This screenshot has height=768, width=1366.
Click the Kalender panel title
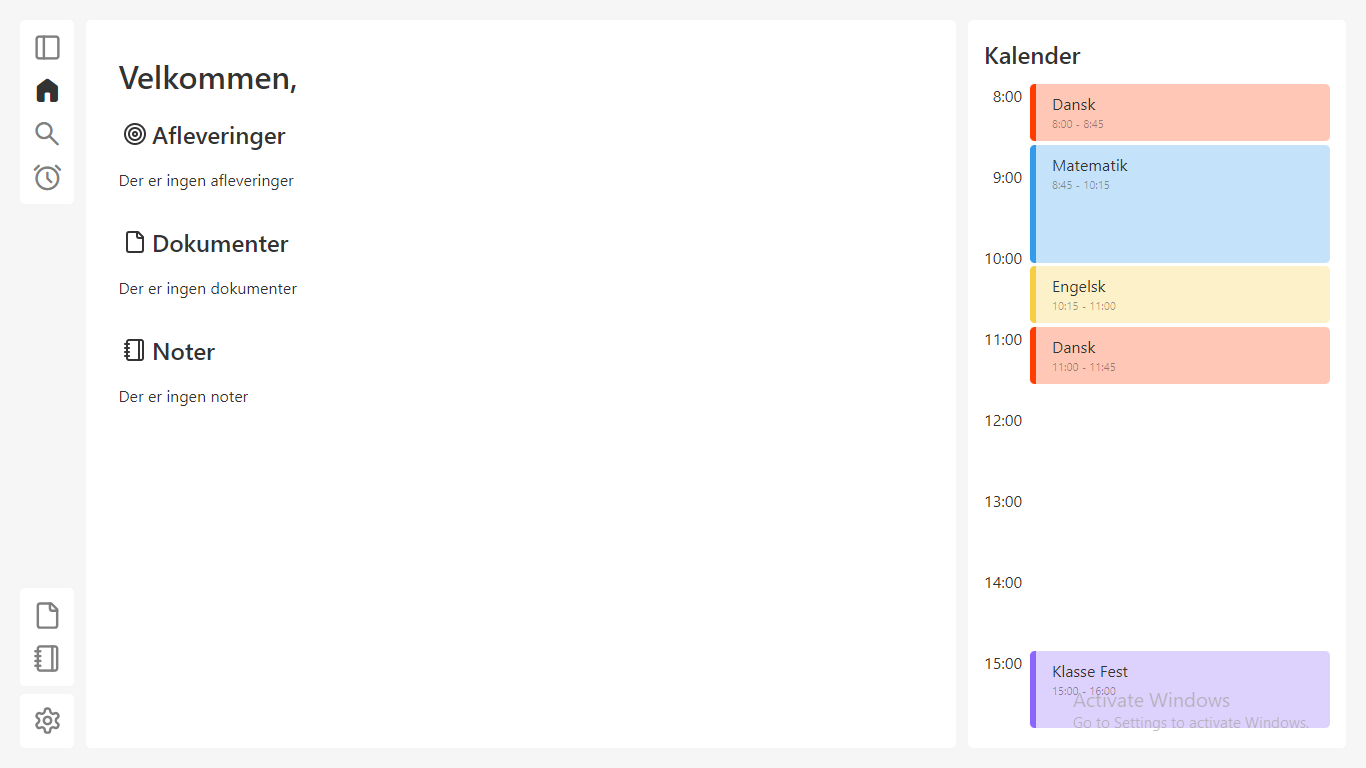(1032, 56)
